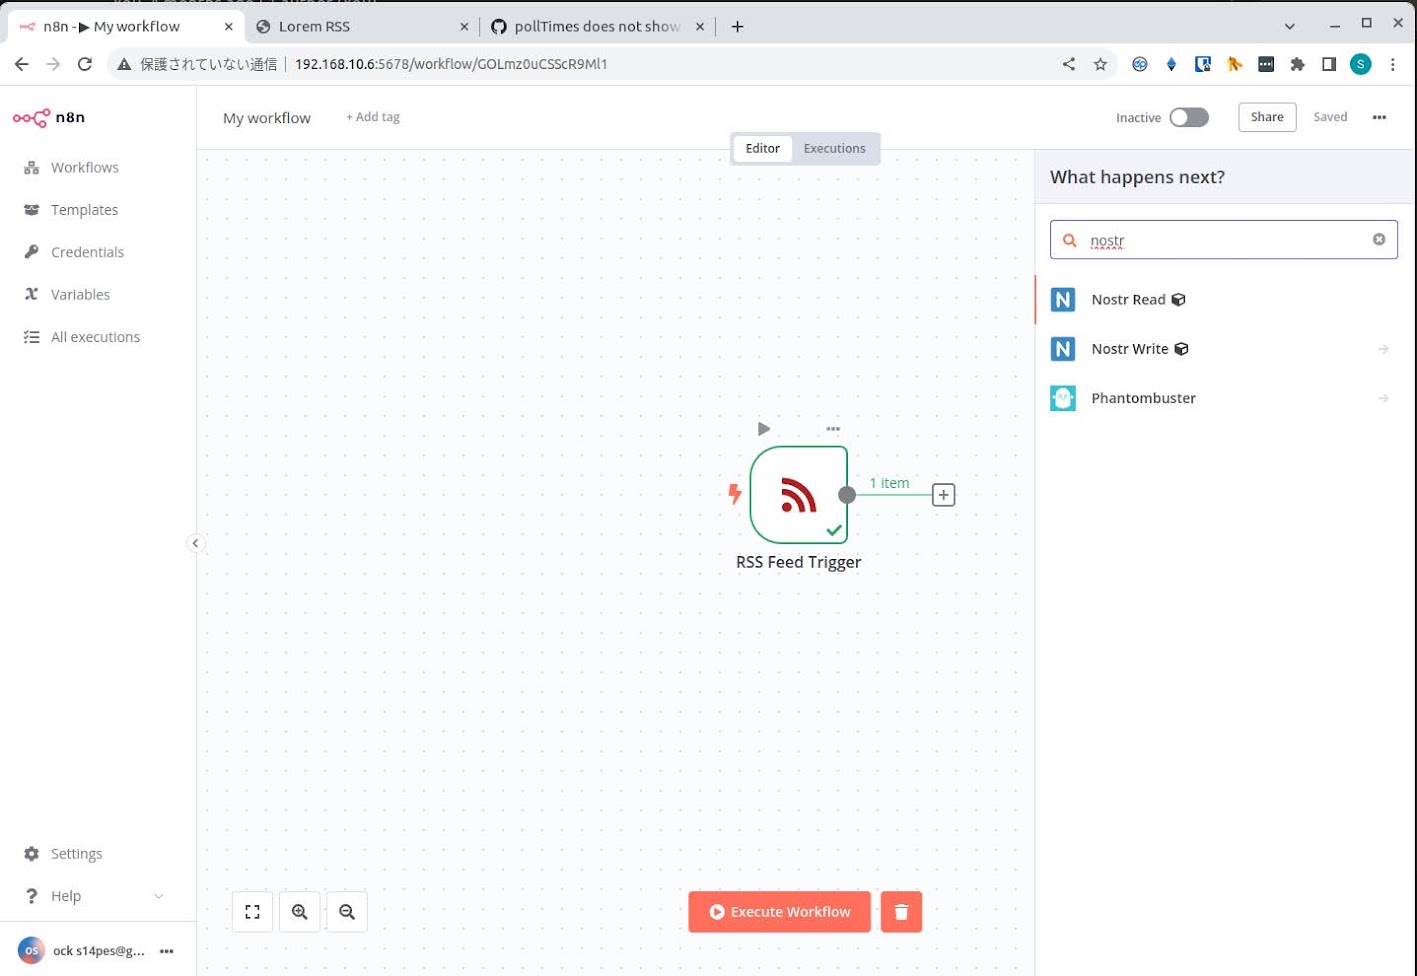The height and width of the screenshot is (976, 1417).
Task: Switch to the Executions tab
Action: 834,148
